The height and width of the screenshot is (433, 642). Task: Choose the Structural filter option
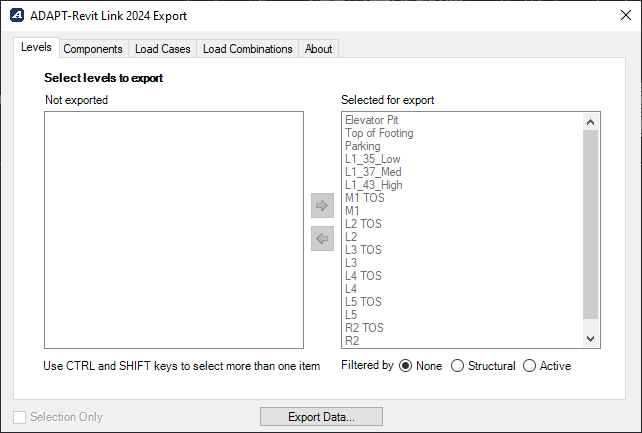click(x=458, y=366)
